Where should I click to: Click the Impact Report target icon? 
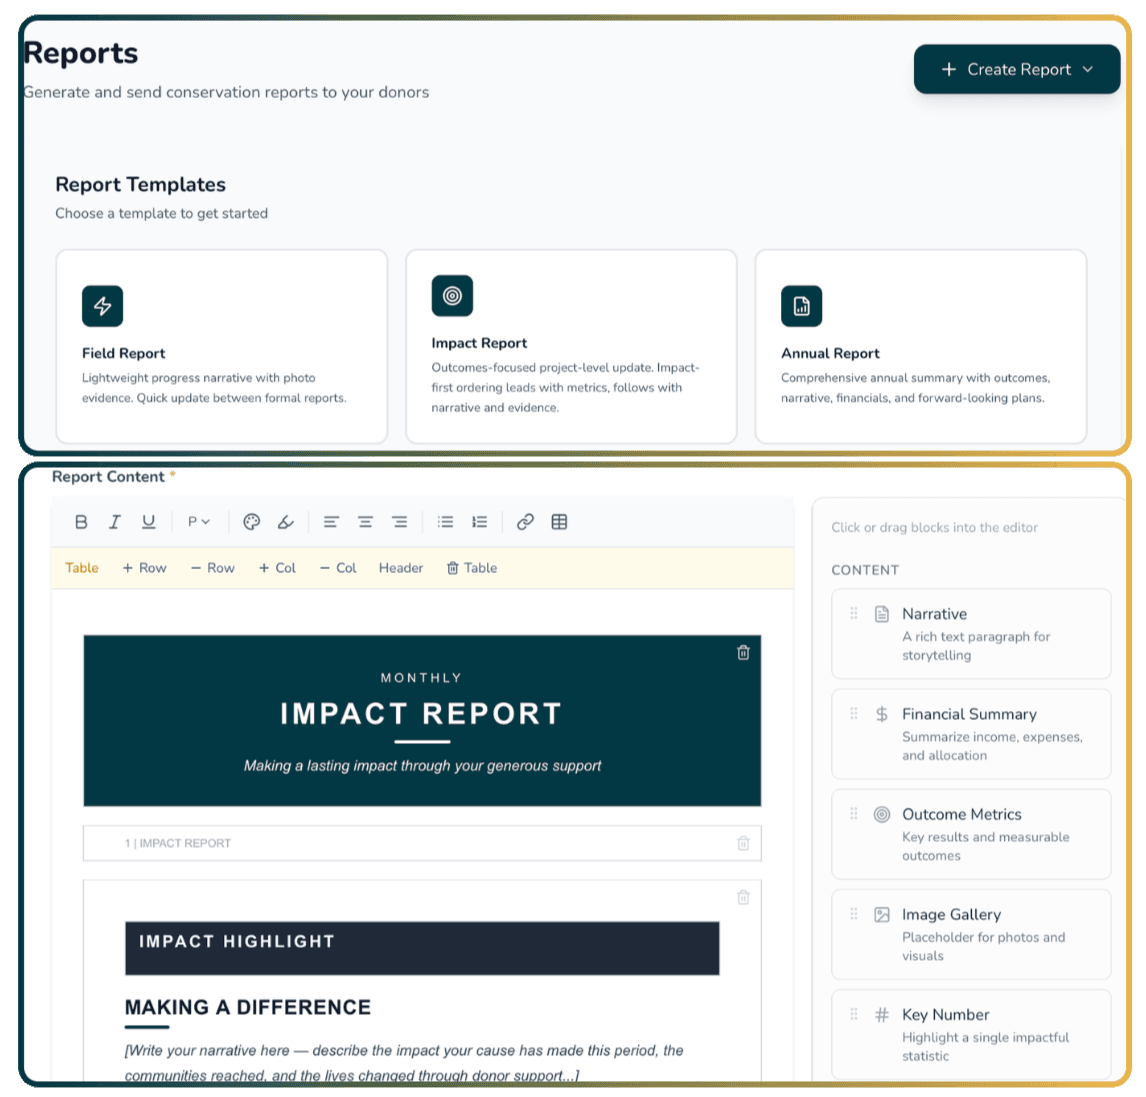pyautogui.click(x=452, y=296)
